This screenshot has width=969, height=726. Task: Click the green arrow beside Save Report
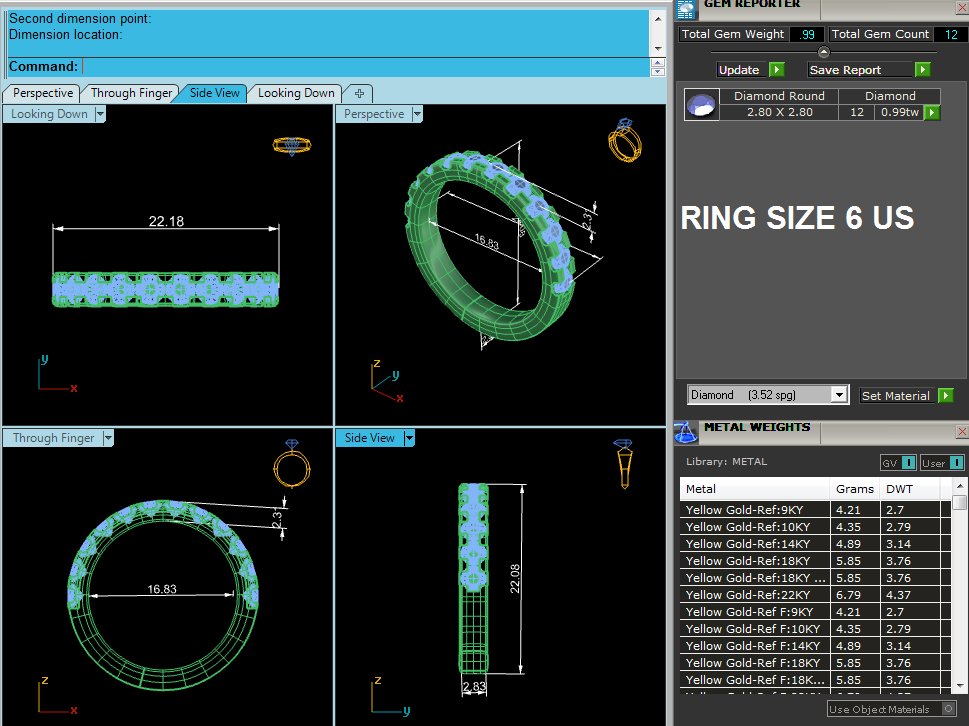point(923,70)
